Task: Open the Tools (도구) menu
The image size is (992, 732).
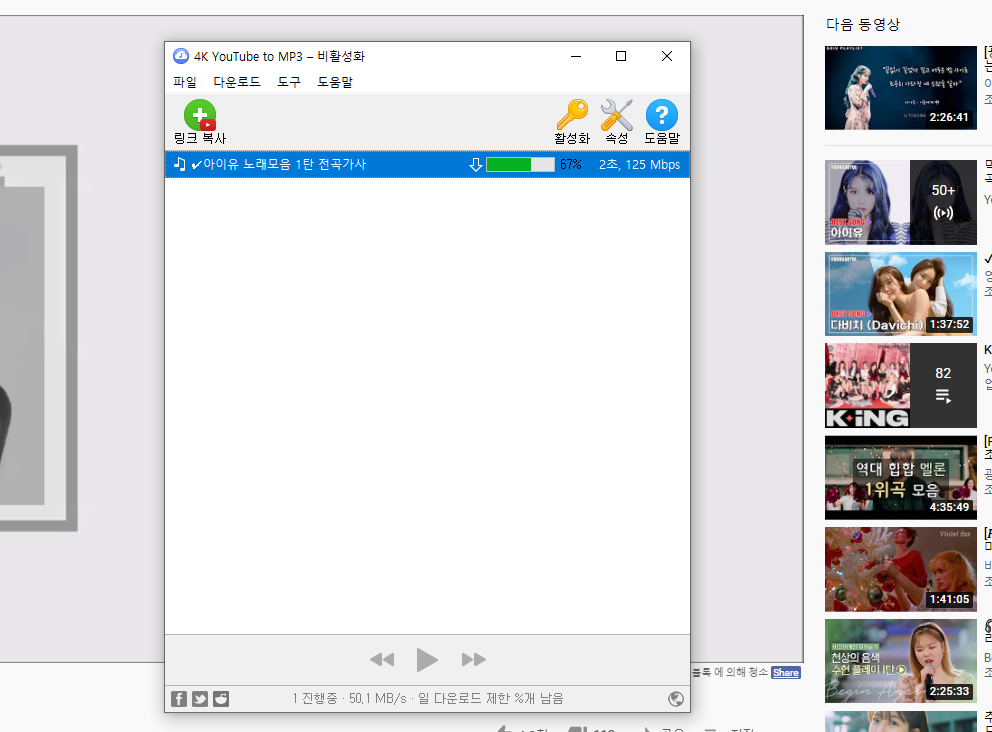Action: point(288,82)
